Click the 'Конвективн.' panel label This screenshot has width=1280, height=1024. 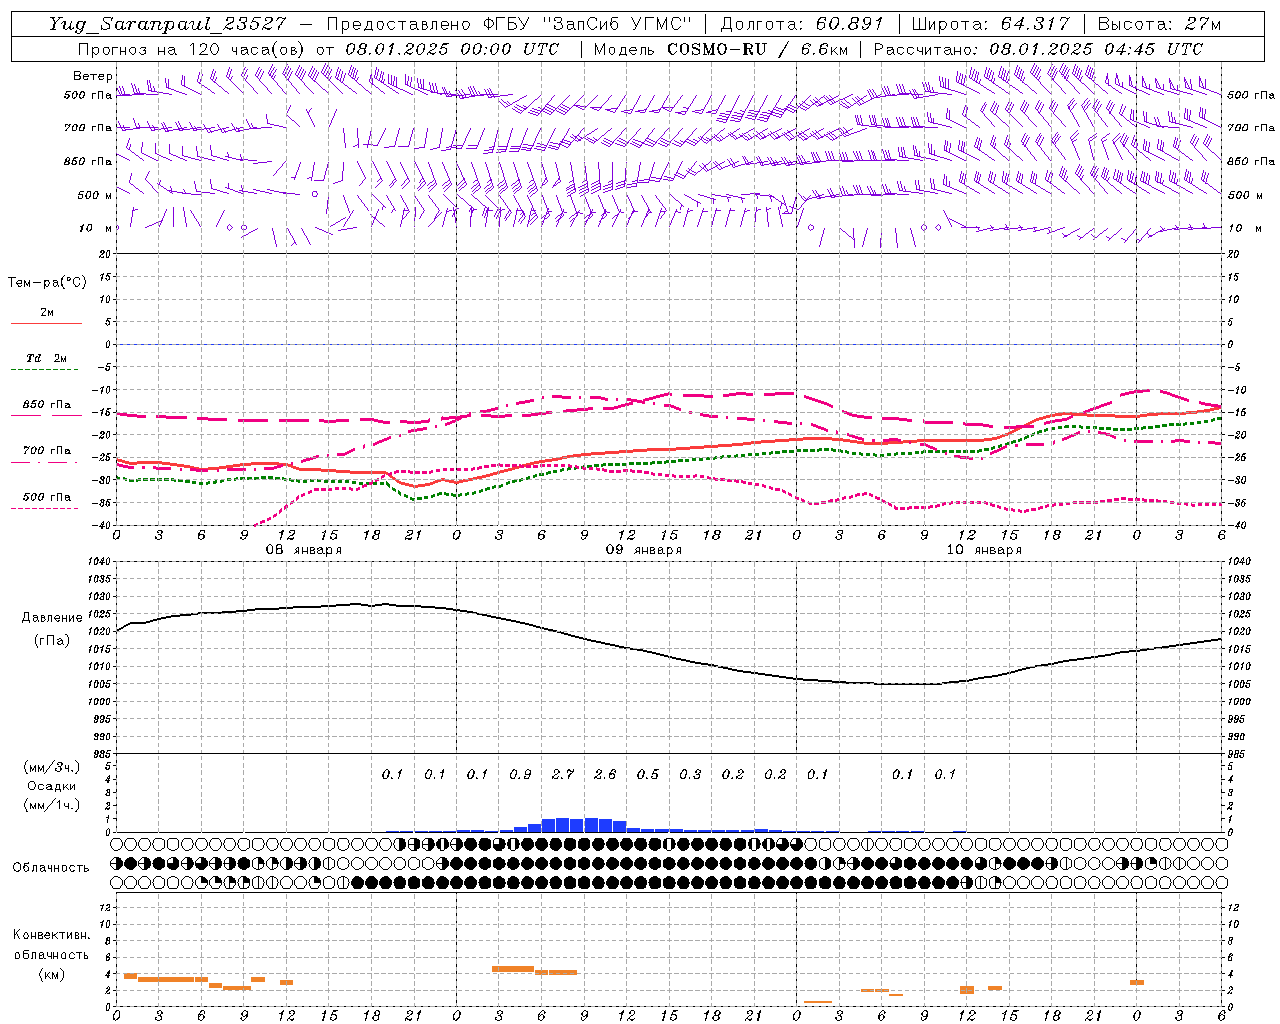click(52, 935)
